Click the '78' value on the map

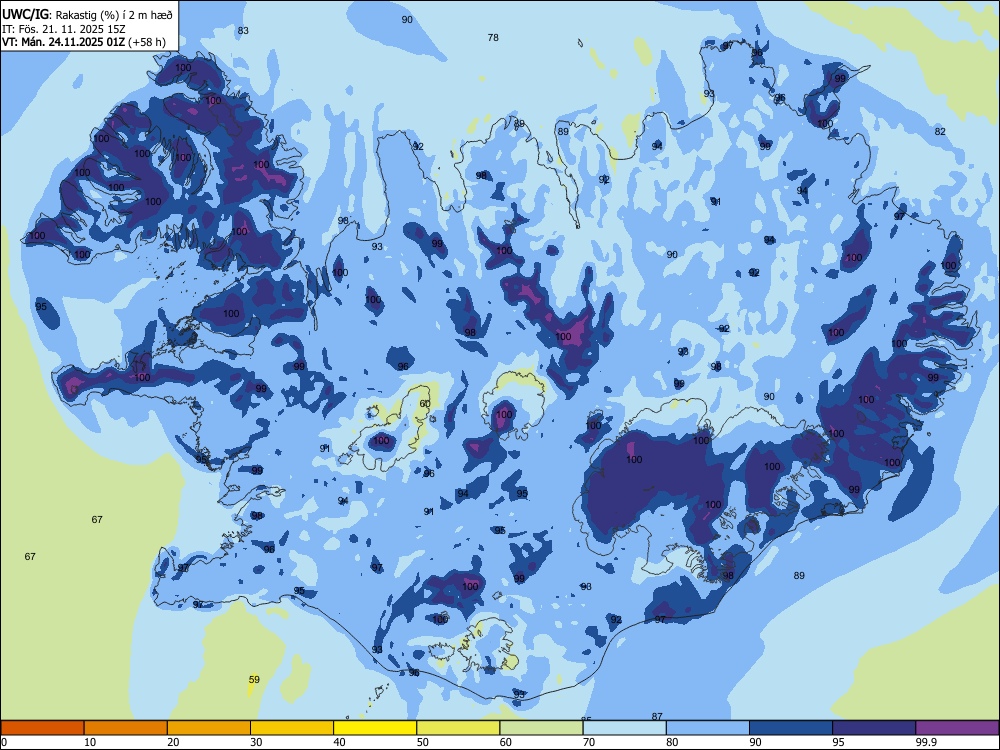click(493, 38)
